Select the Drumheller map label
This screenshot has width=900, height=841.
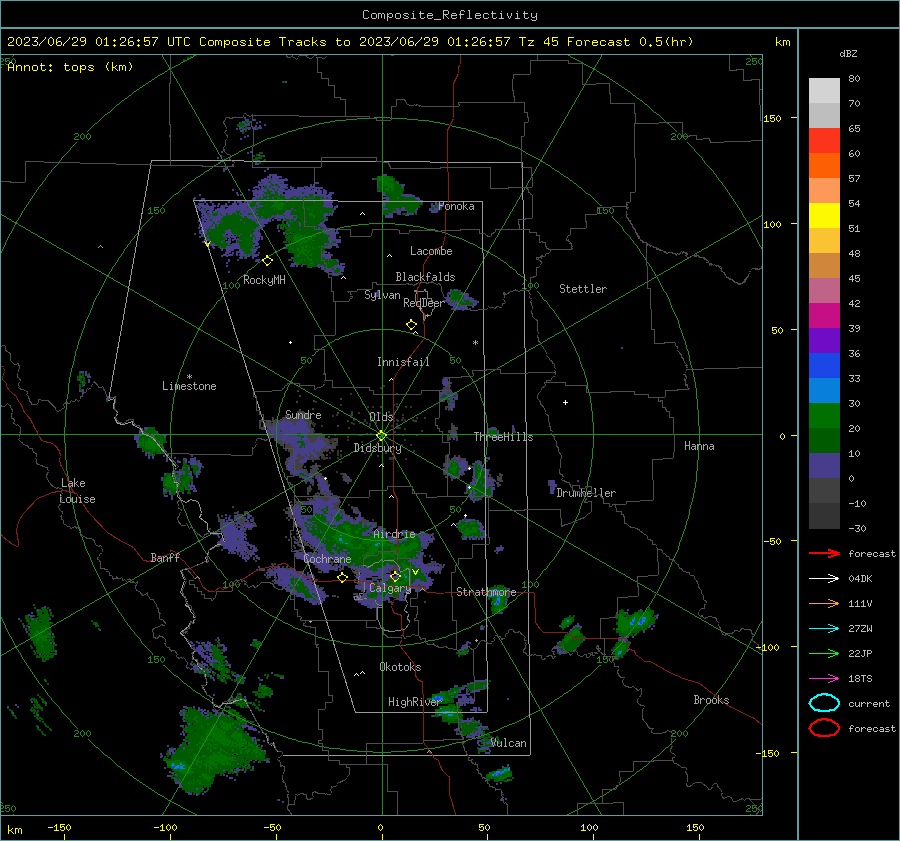click(x=586, y=493)
